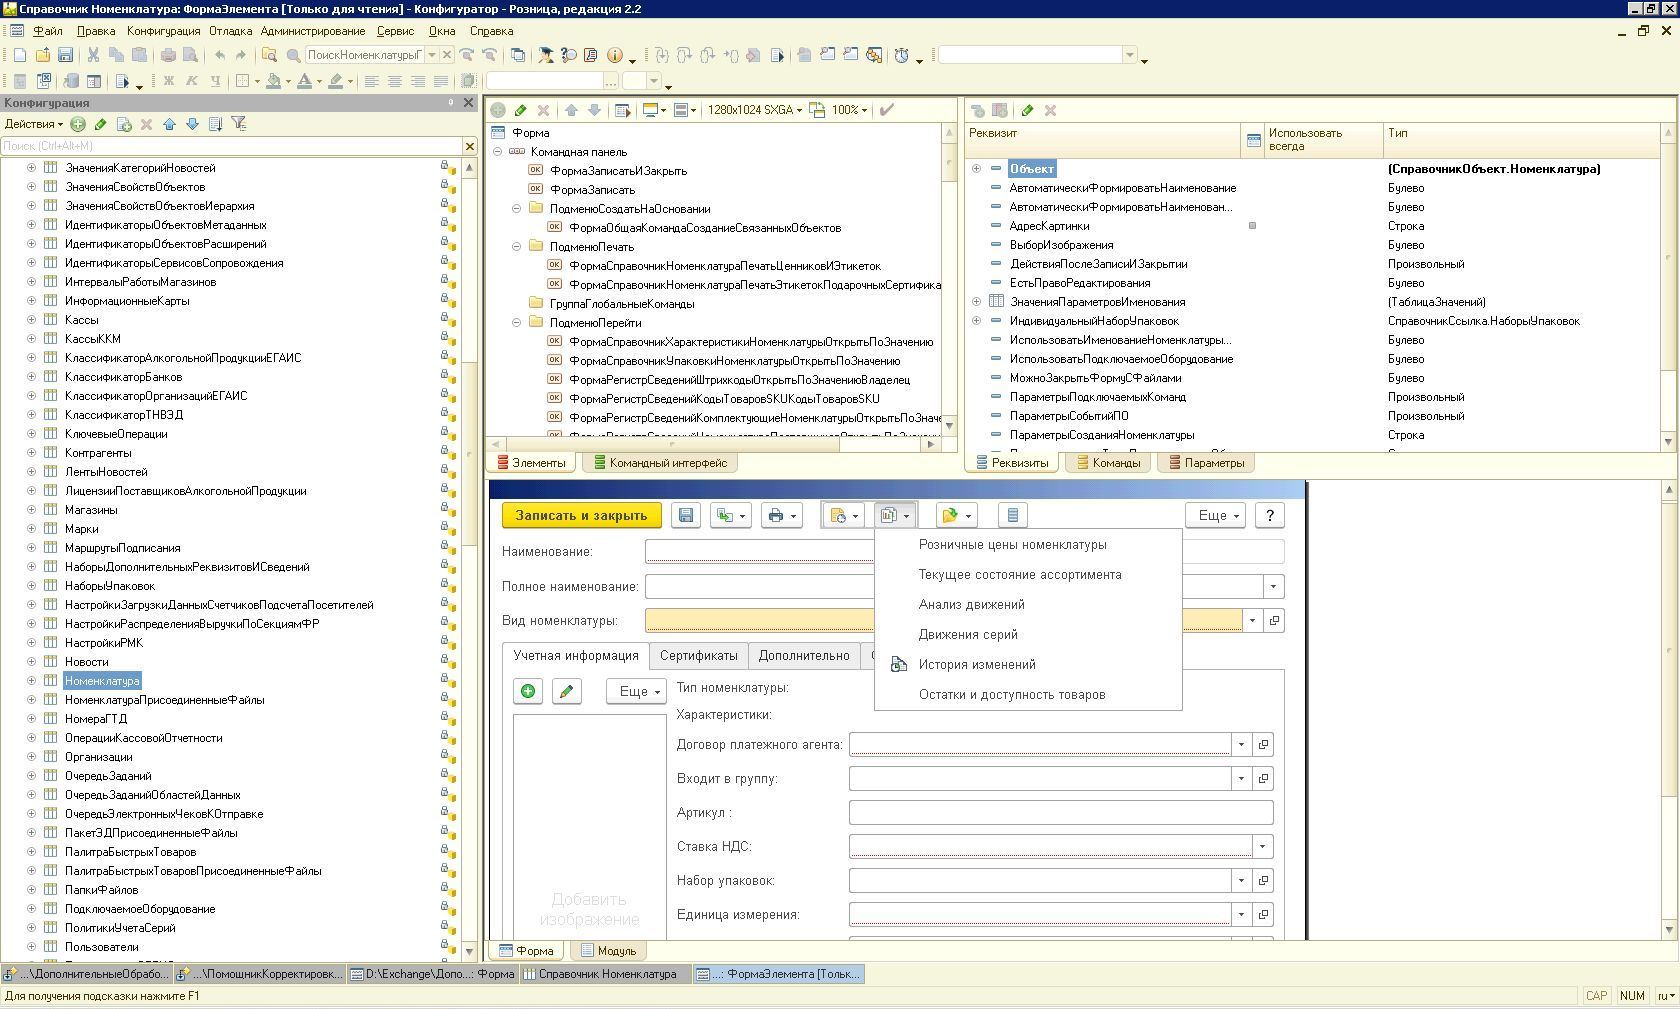Click the ru language indicator in status bar
The height and width of the screenshot is (1009, 1680).
(1665, 996)
